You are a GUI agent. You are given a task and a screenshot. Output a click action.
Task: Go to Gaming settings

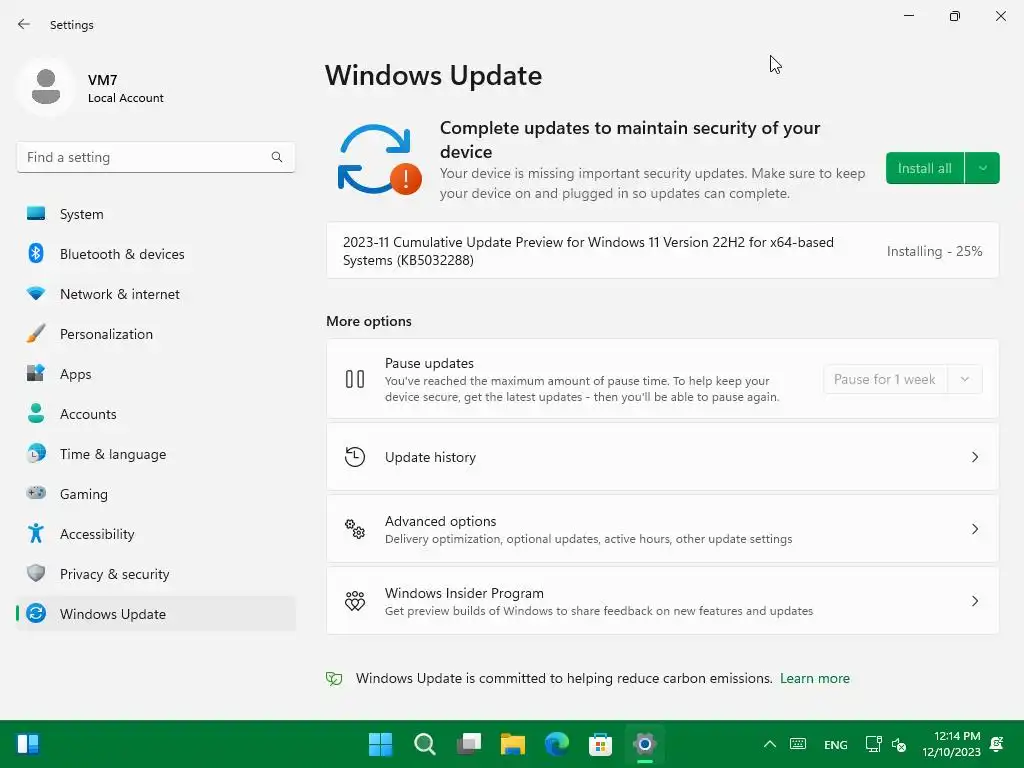156,493
